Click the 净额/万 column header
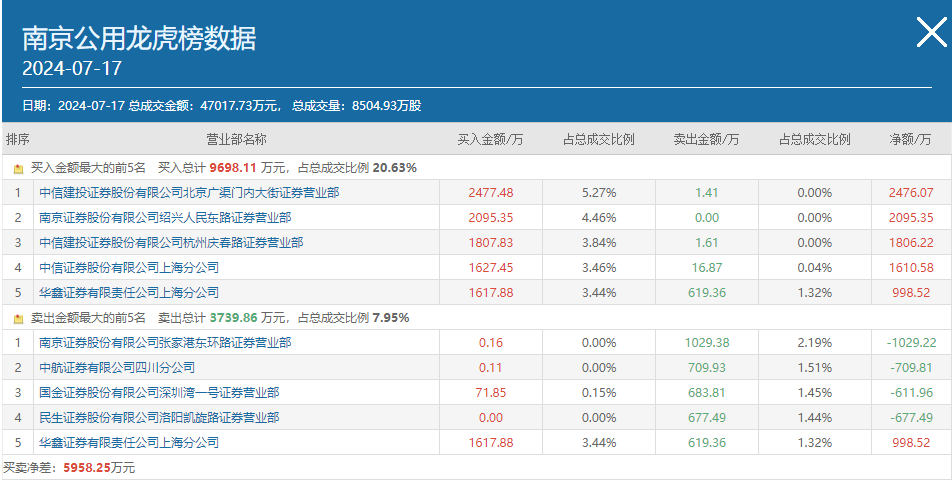The height and width of the screenshot is (484, 952). [911, 139]
